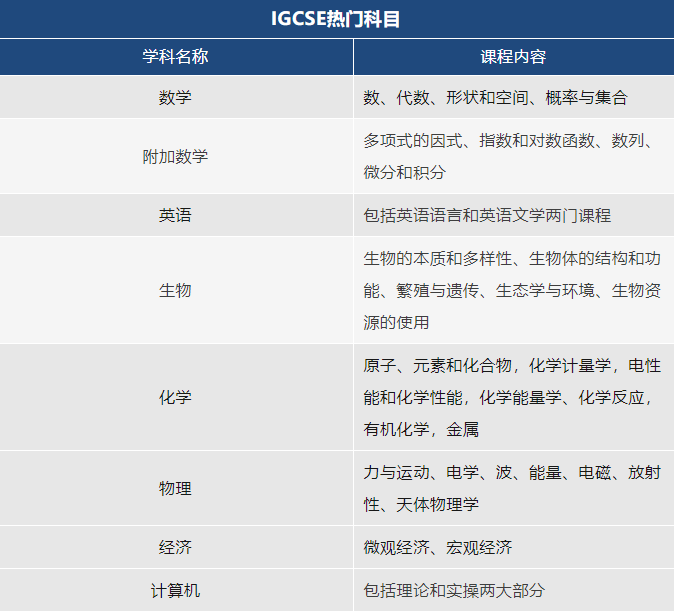675x613 pixels.
Task: Pick the 化学 subject cell
Action: pyautogui.click(x=176, y=397)
